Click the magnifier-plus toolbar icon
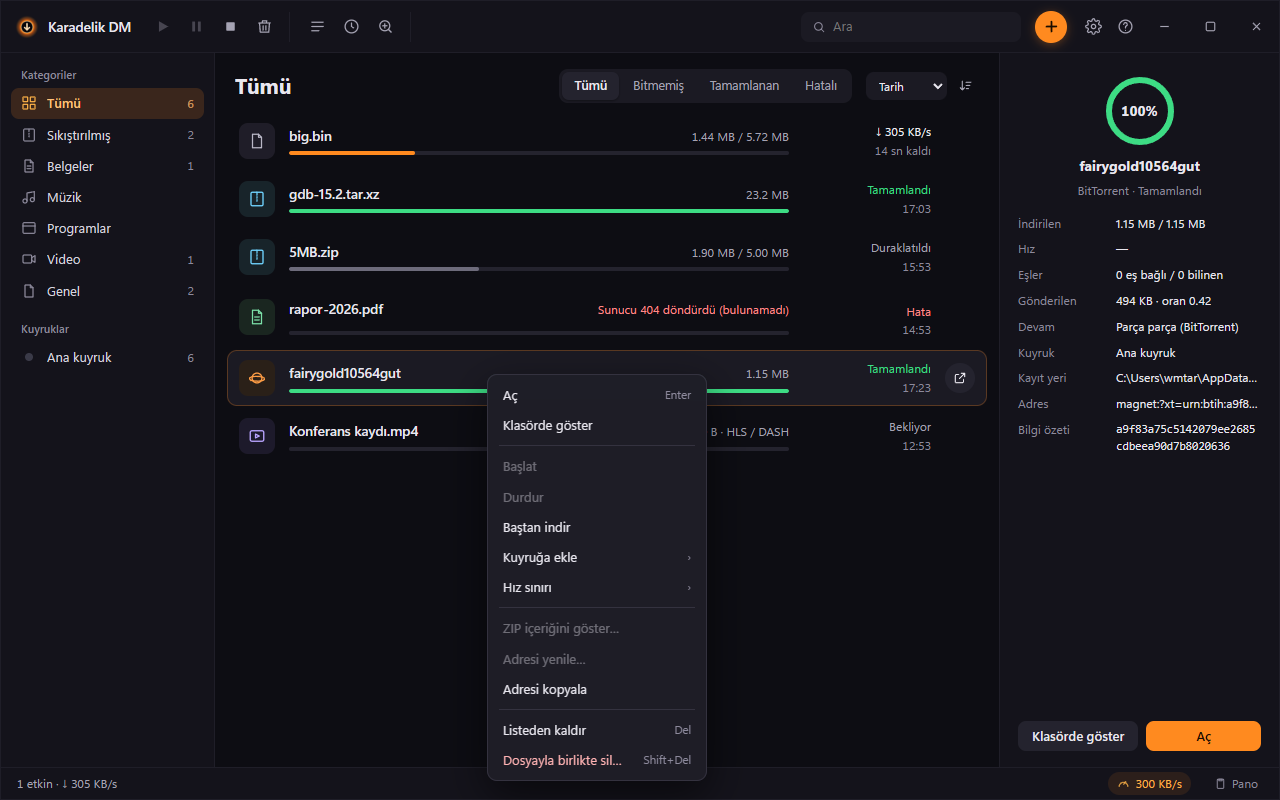The height and width of the screenshot is (800, 1280). click(x=386, y=27)
